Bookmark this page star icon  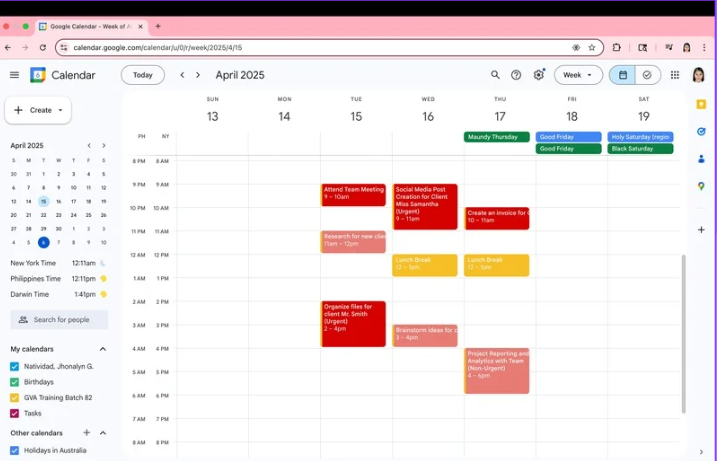592,48
